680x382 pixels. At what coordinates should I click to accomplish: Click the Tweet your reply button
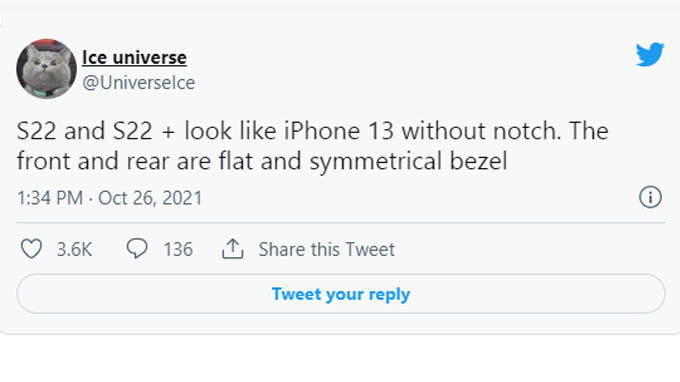coord(341,294)
